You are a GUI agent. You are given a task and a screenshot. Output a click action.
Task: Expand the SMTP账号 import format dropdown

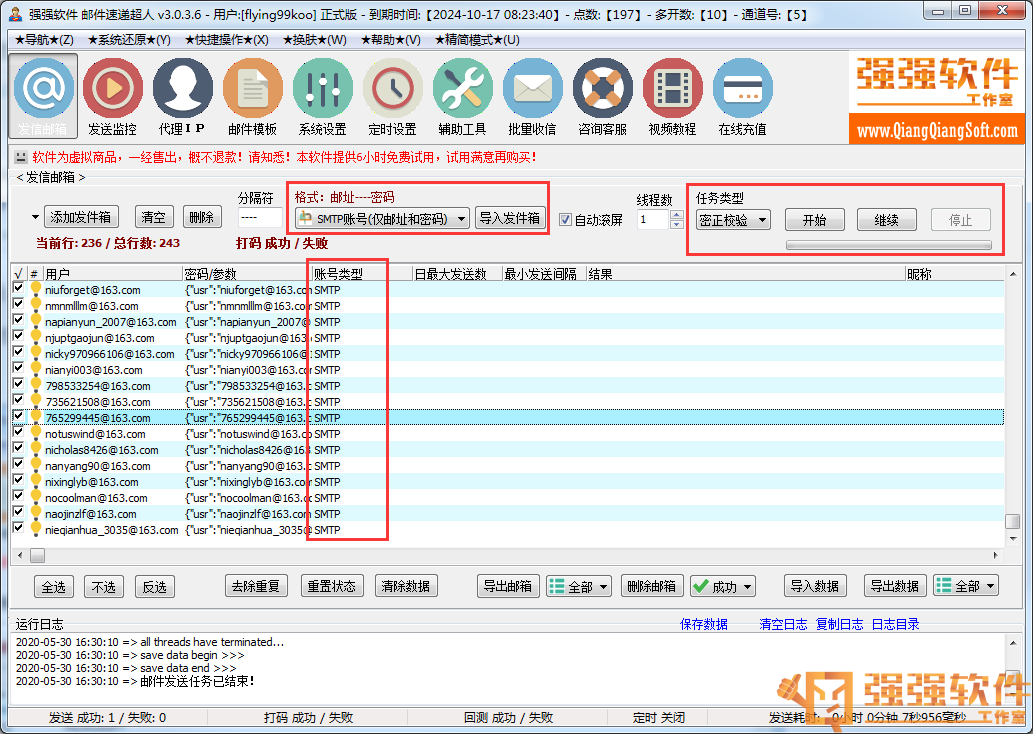point(462,219)
